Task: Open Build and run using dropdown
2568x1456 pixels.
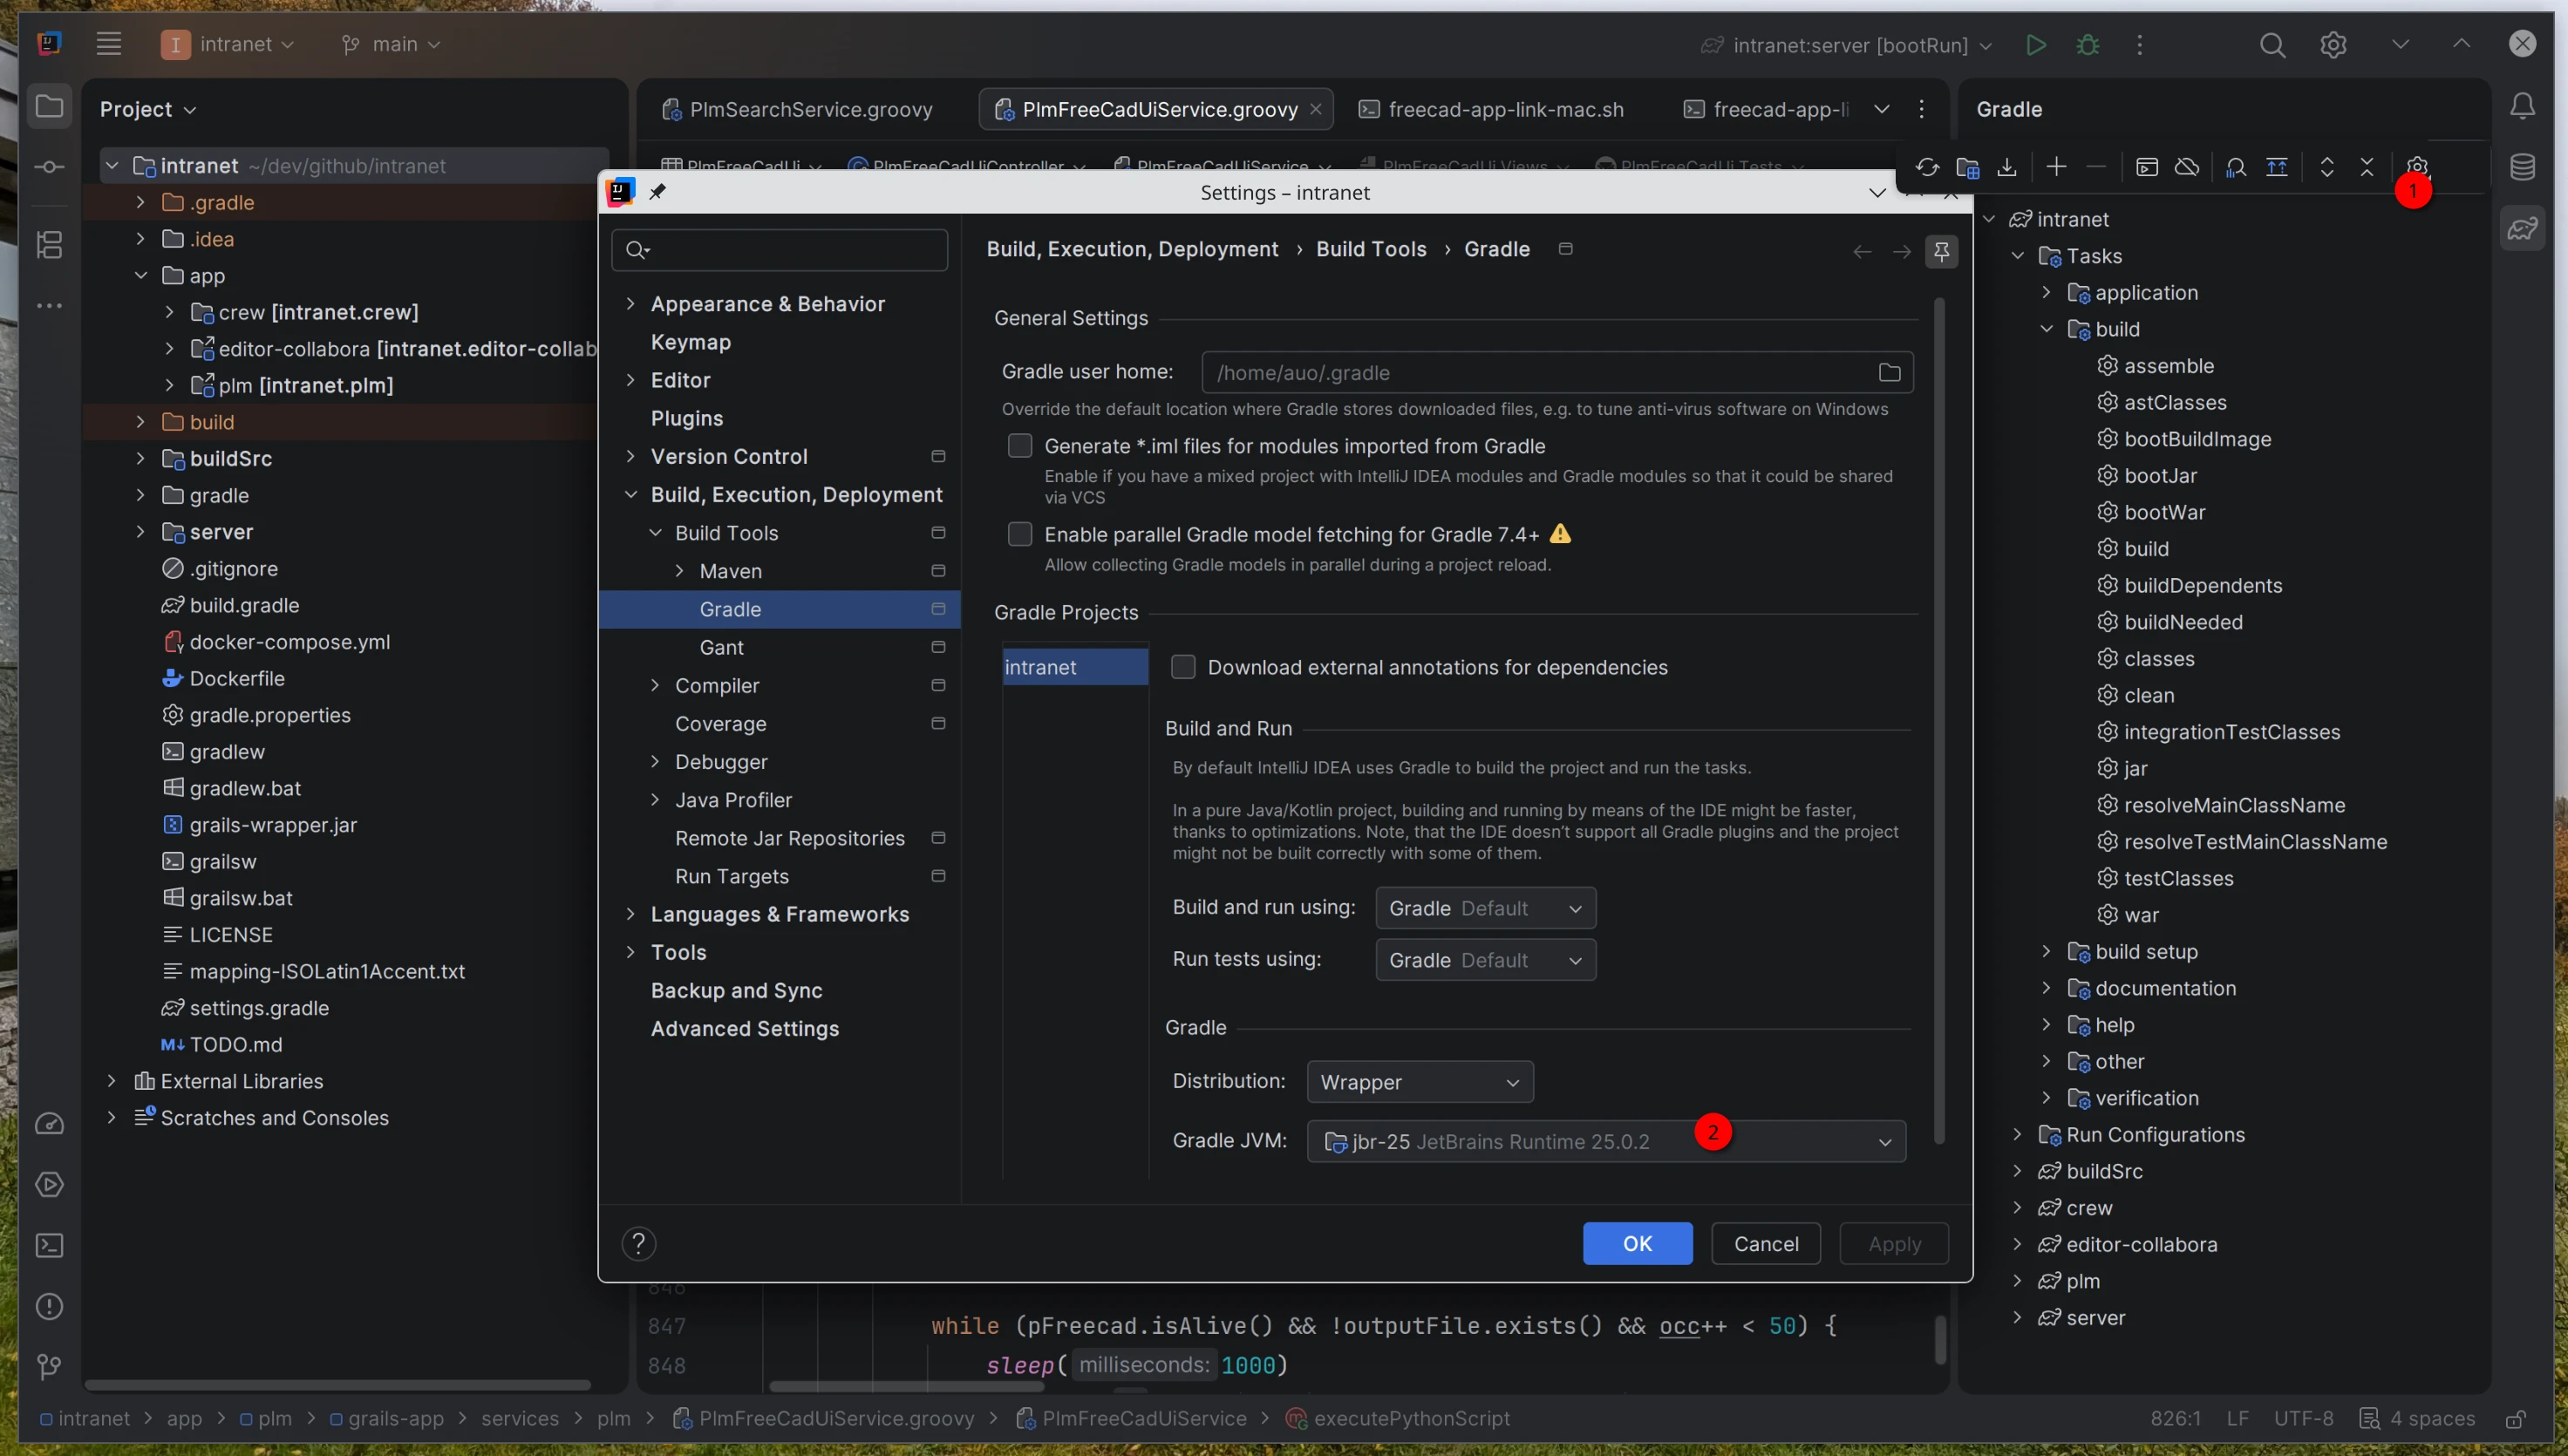Action: pos(1485,907)
